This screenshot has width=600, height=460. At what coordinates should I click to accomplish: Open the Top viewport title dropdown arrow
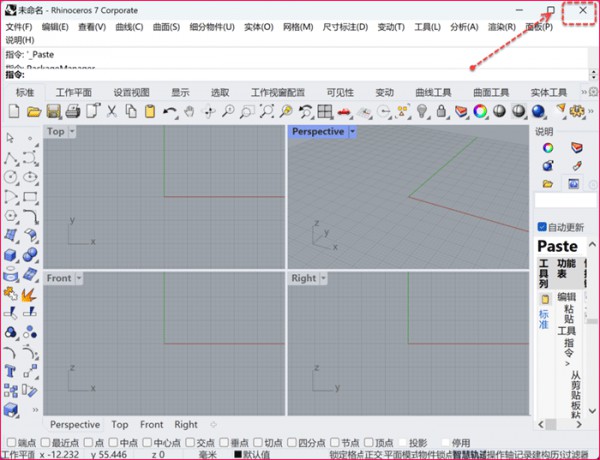(x=72, y=132)
